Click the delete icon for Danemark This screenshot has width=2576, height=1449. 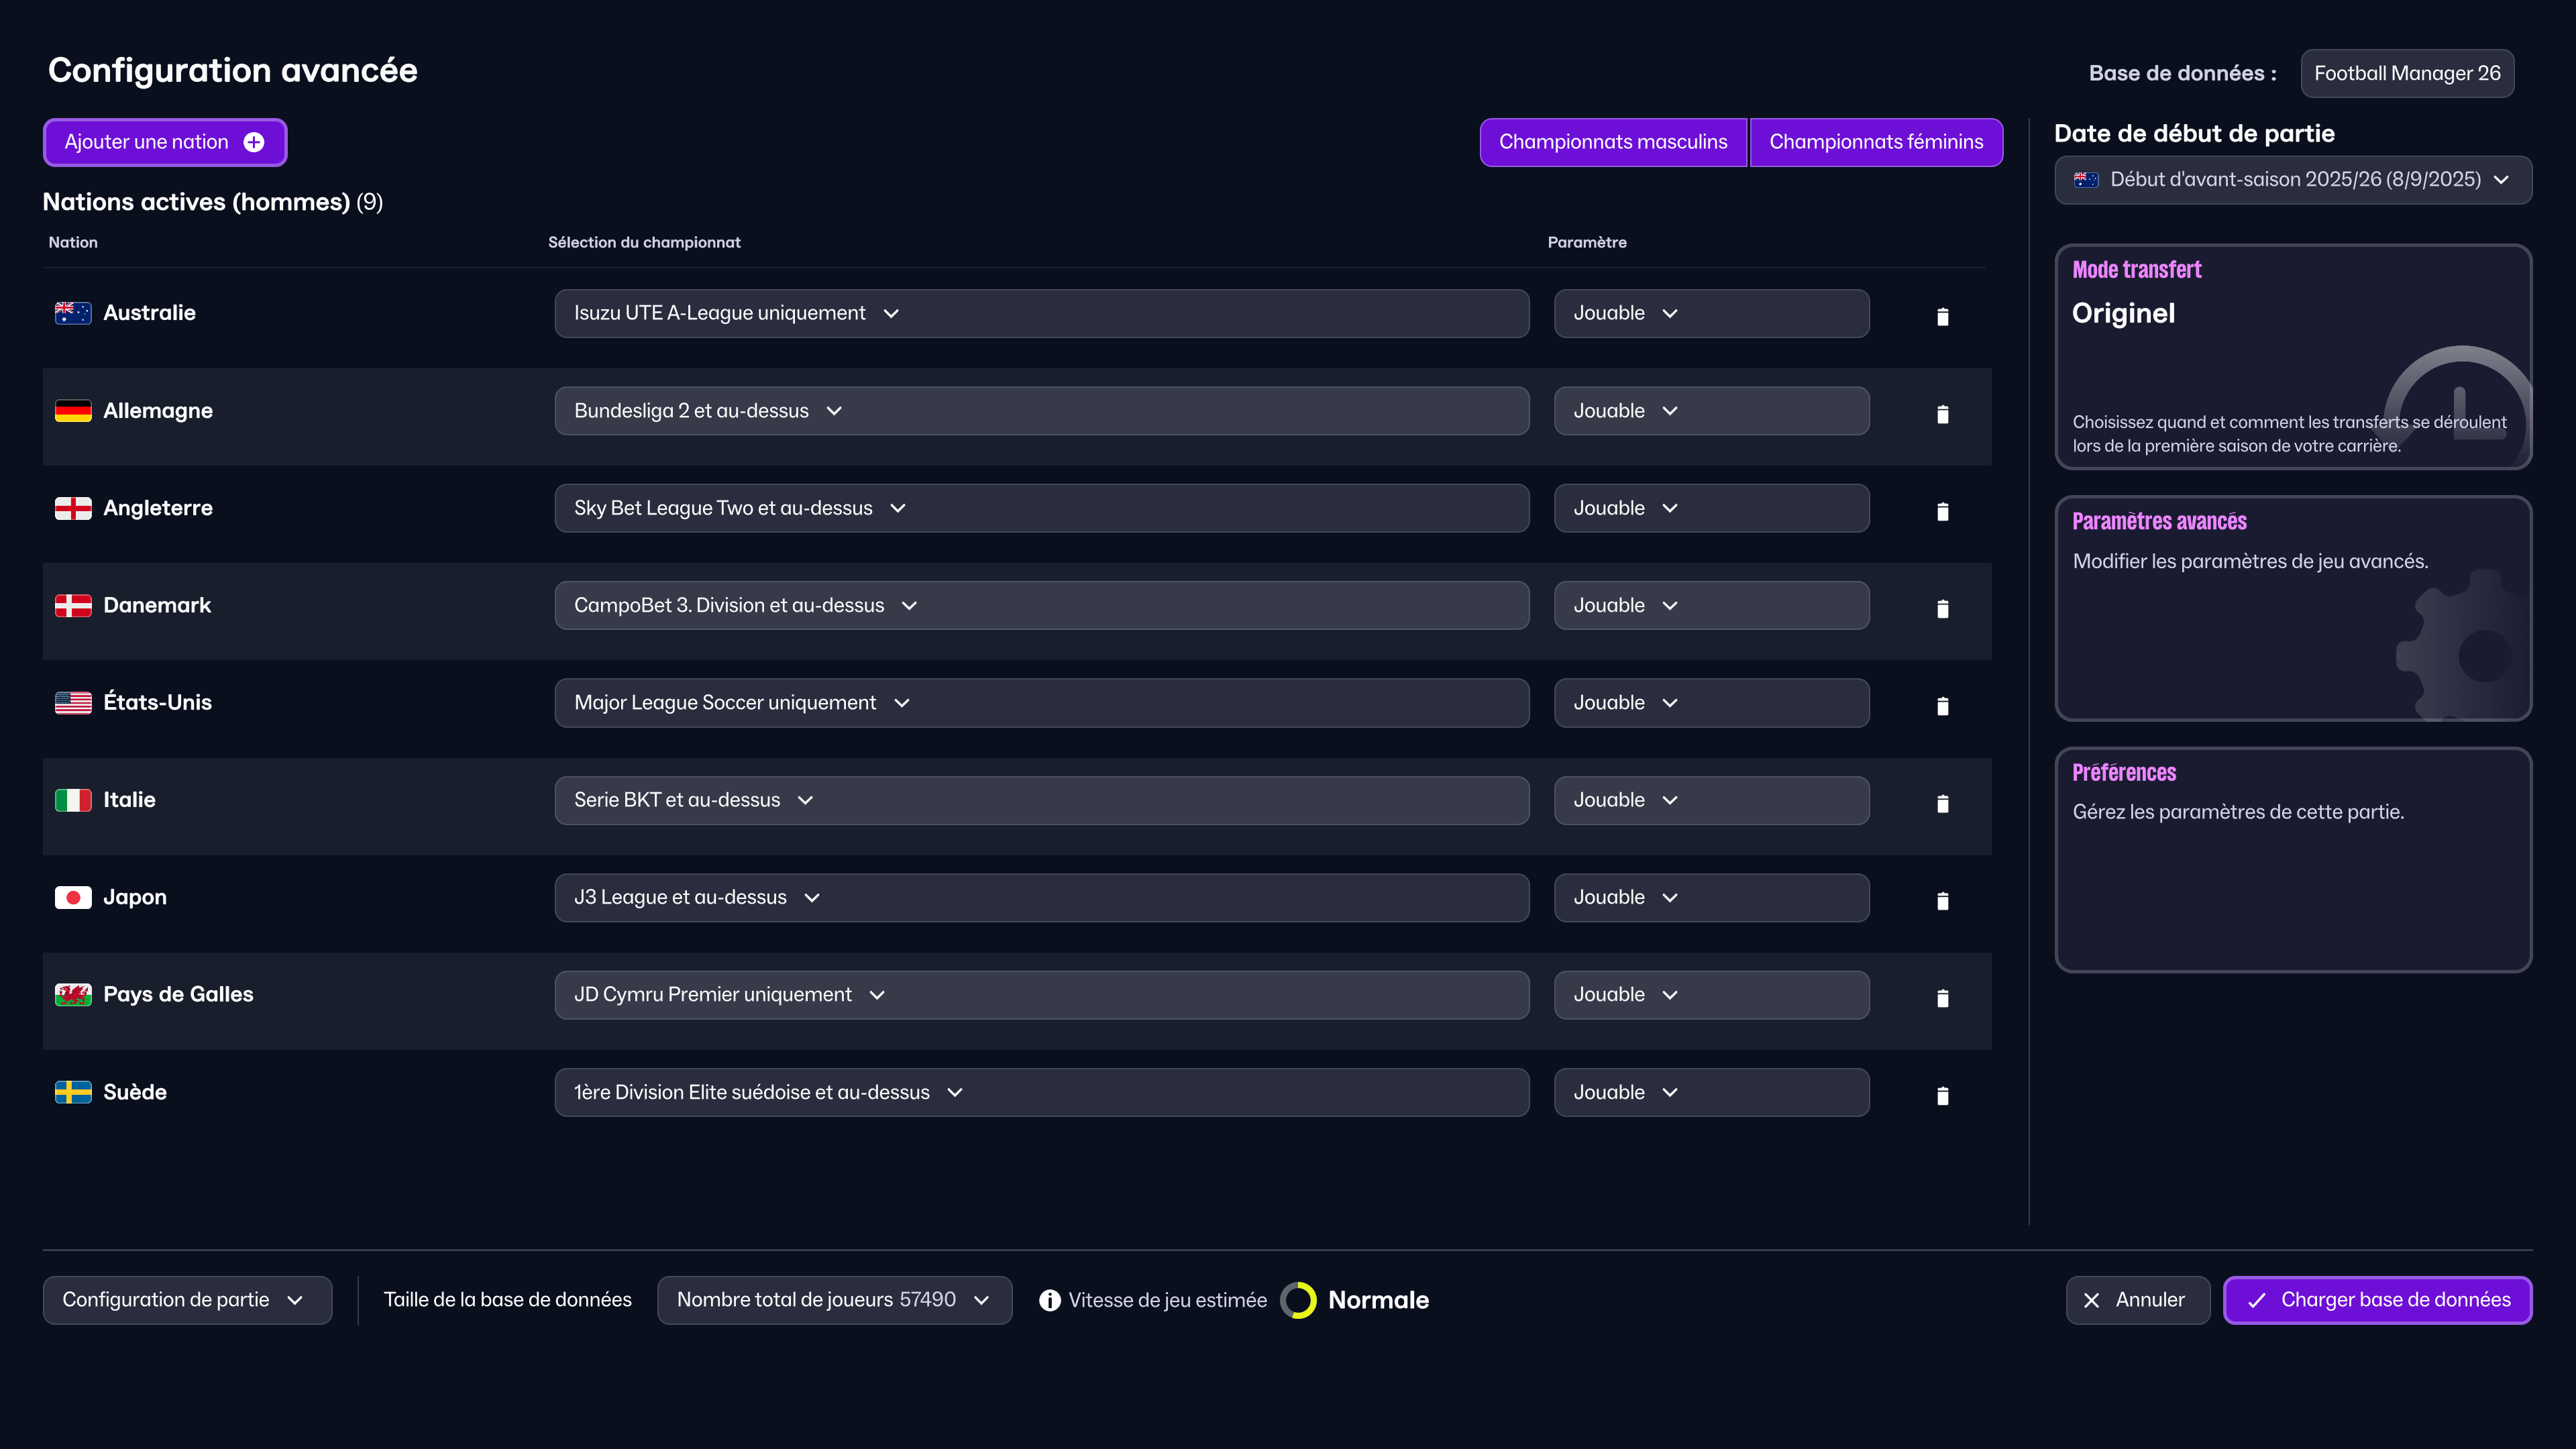1943,608
